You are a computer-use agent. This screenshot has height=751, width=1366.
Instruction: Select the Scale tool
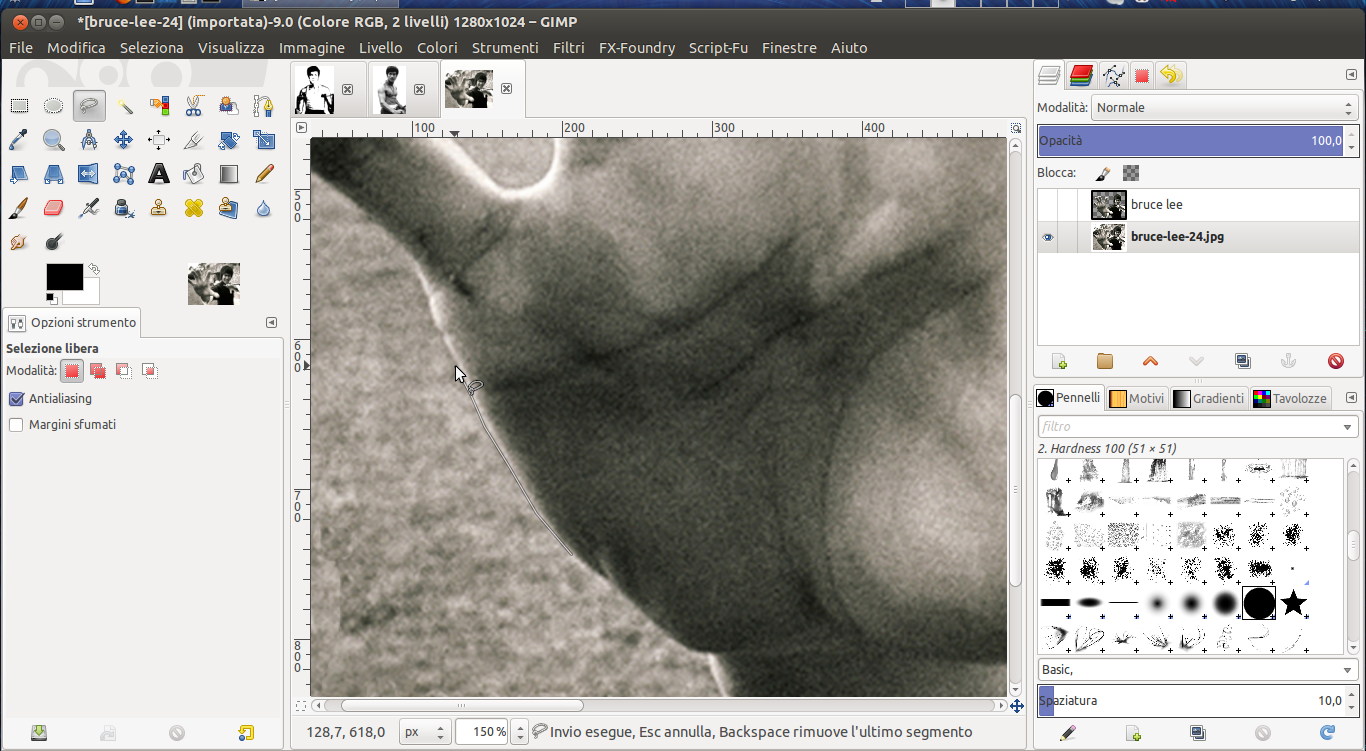[x=264, y=140]
